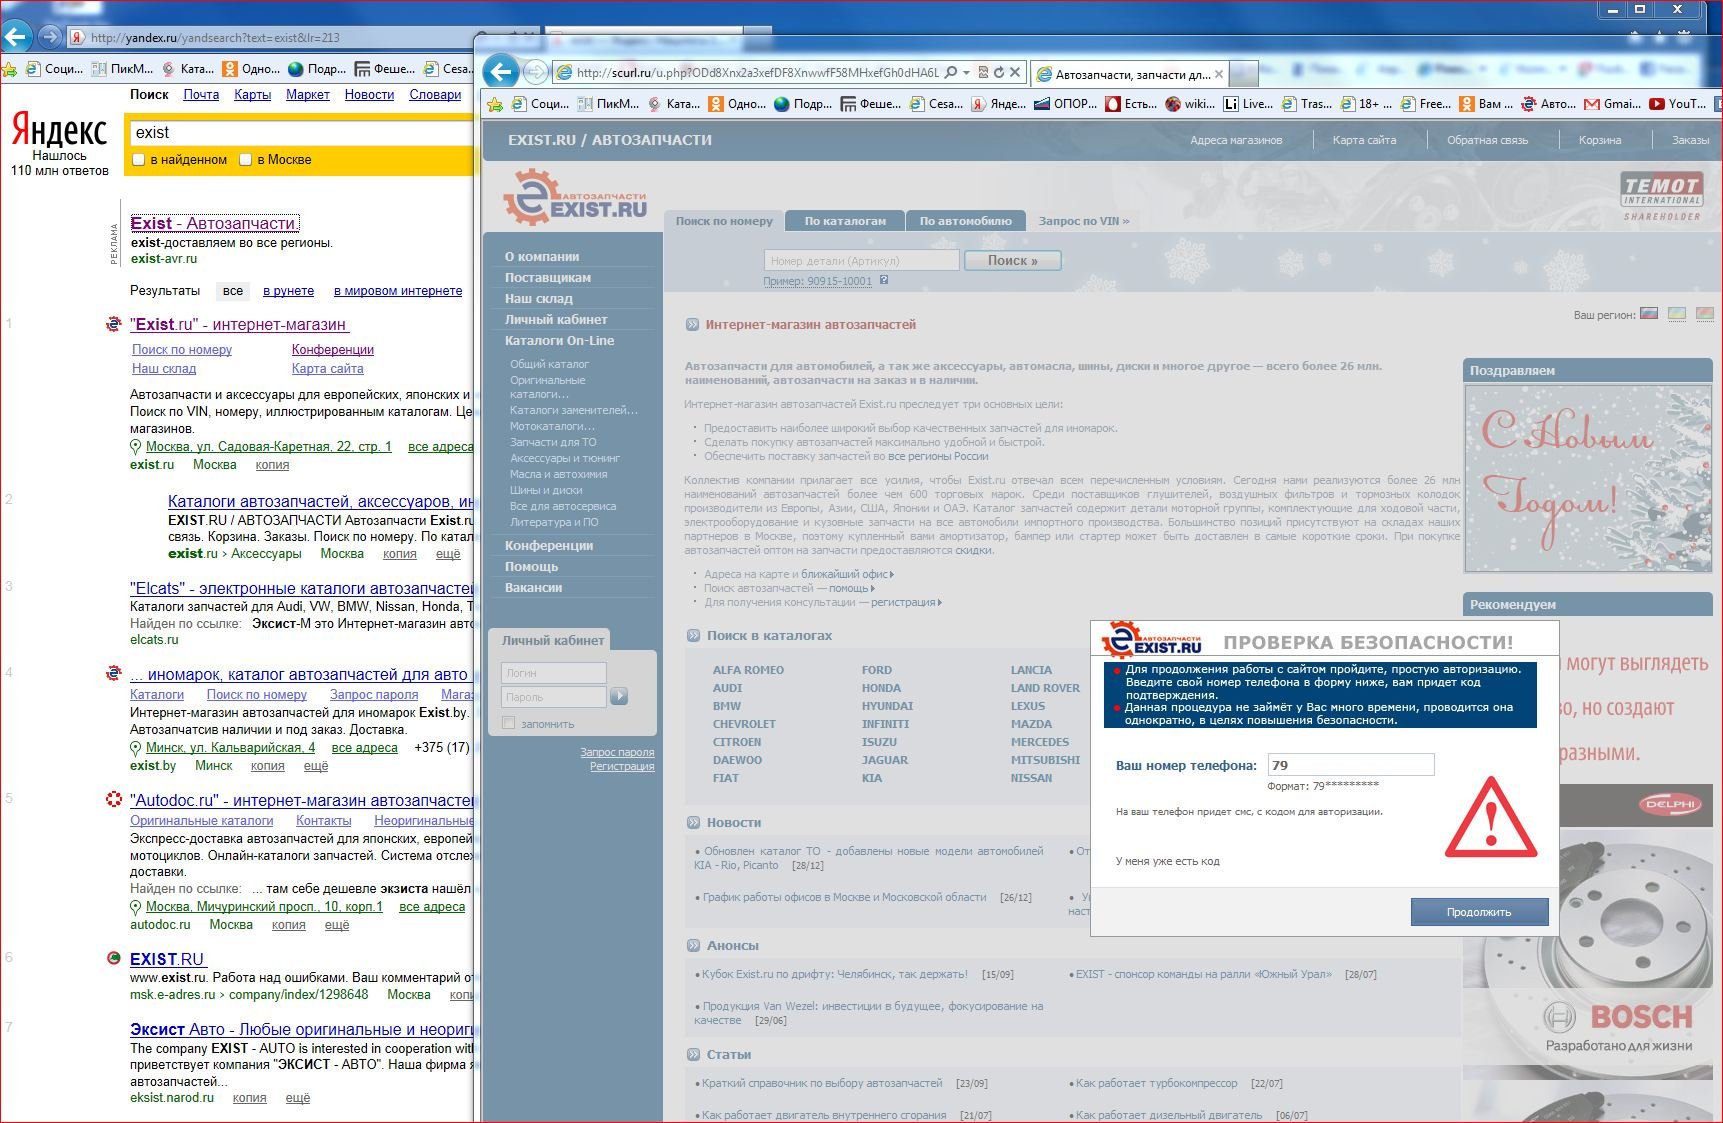The height and width of the screenshot is (1123, 1723).
Task: Toggle 'в Москве' checkbox on Yandex
Action: coord(245,160)
